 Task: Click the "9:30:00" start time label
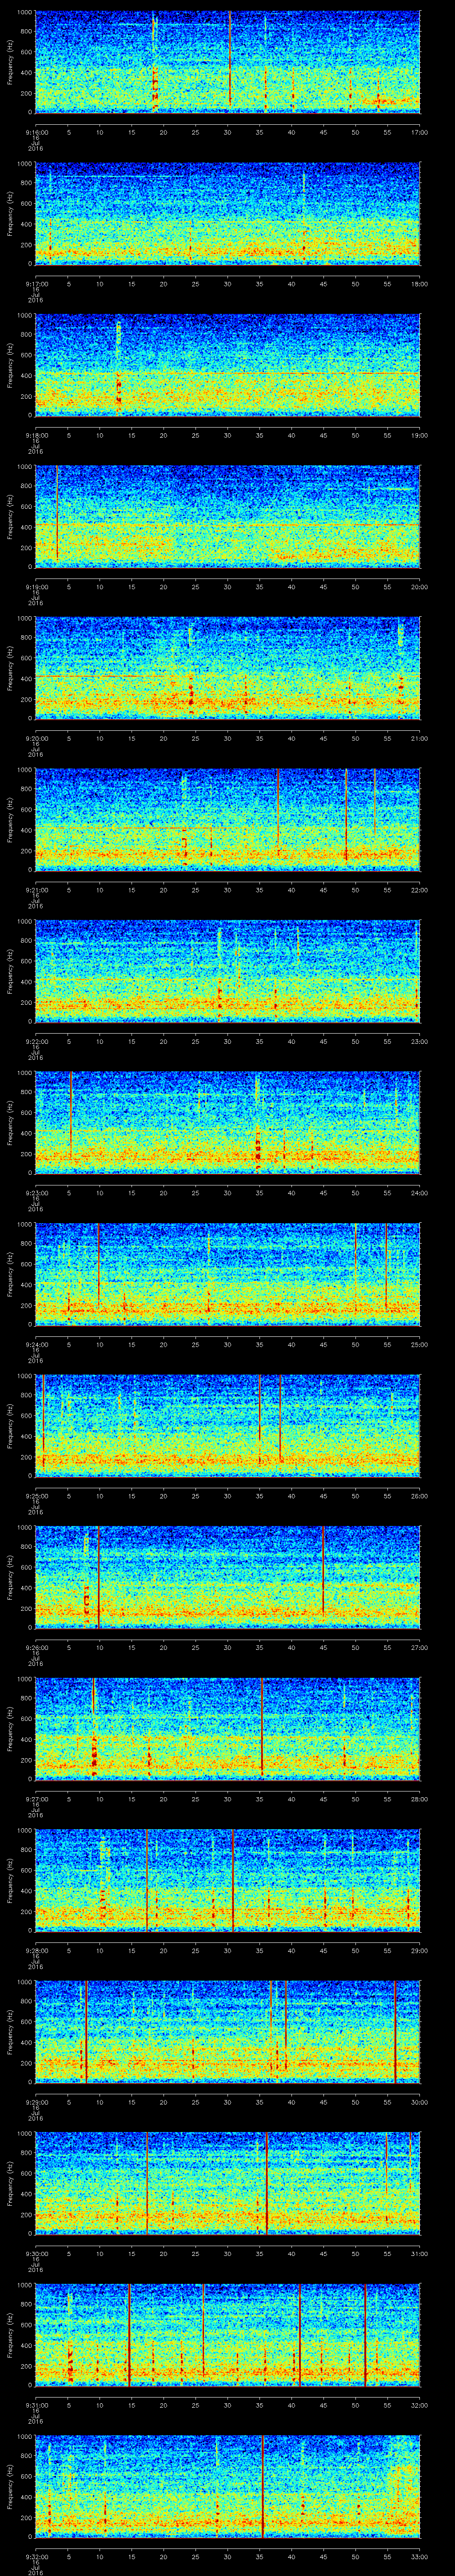[x=36, y=2253]
